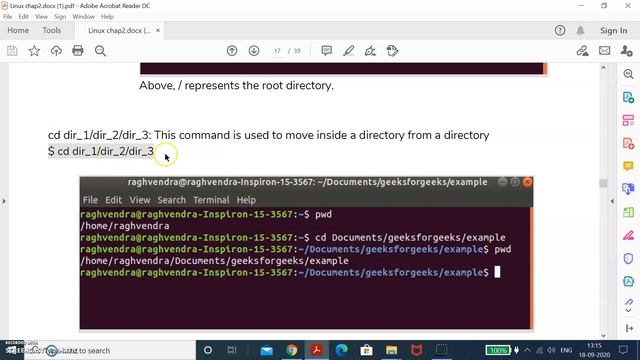Screen dimensions: 640x360
Task: Hide the right pane using the small left arrow
Action: point(612,201)
